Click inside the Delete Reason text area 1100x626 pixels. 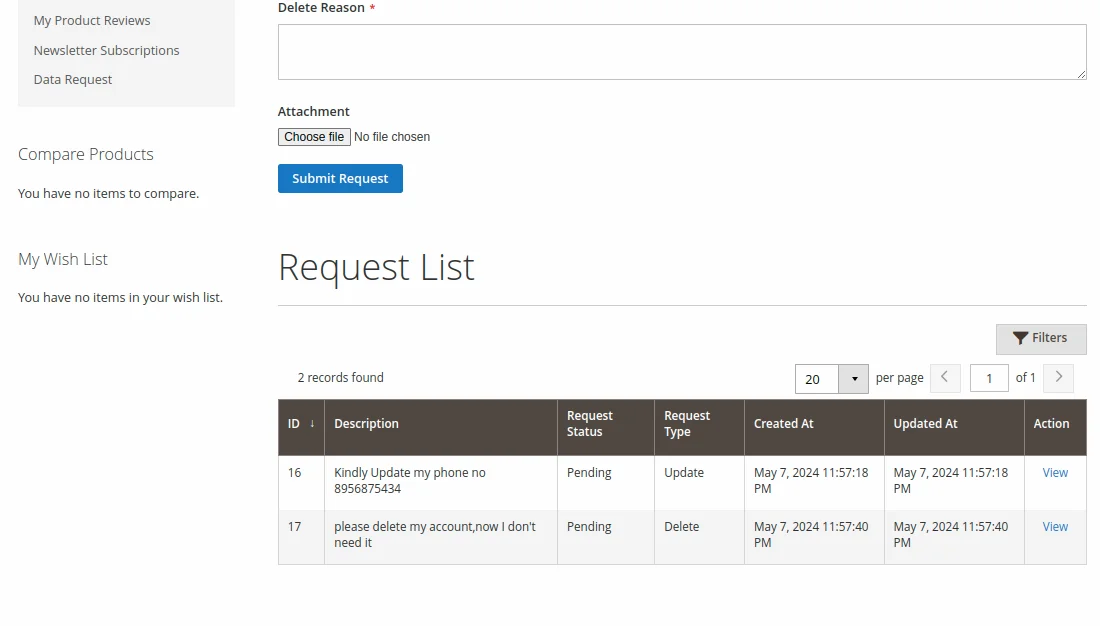point(681,51)
